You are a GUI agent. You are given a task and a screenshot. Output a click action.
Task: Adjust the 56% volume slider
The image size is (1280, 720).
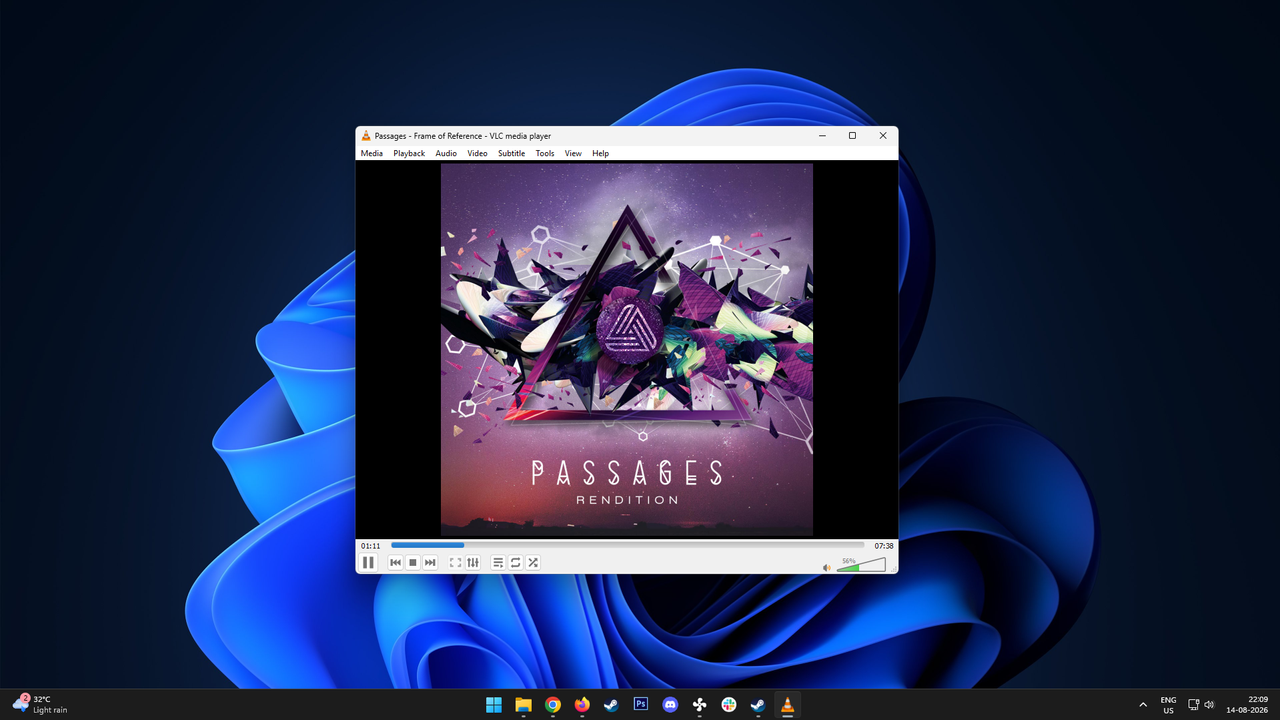click(x=861, y=565)
